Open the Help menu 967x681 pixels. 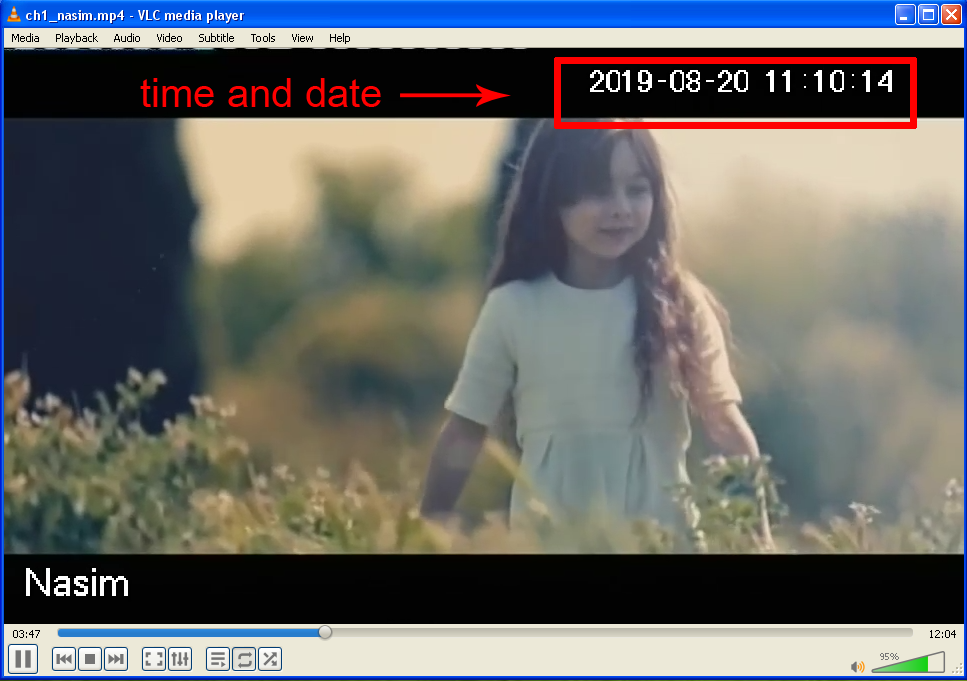point(339,38)
